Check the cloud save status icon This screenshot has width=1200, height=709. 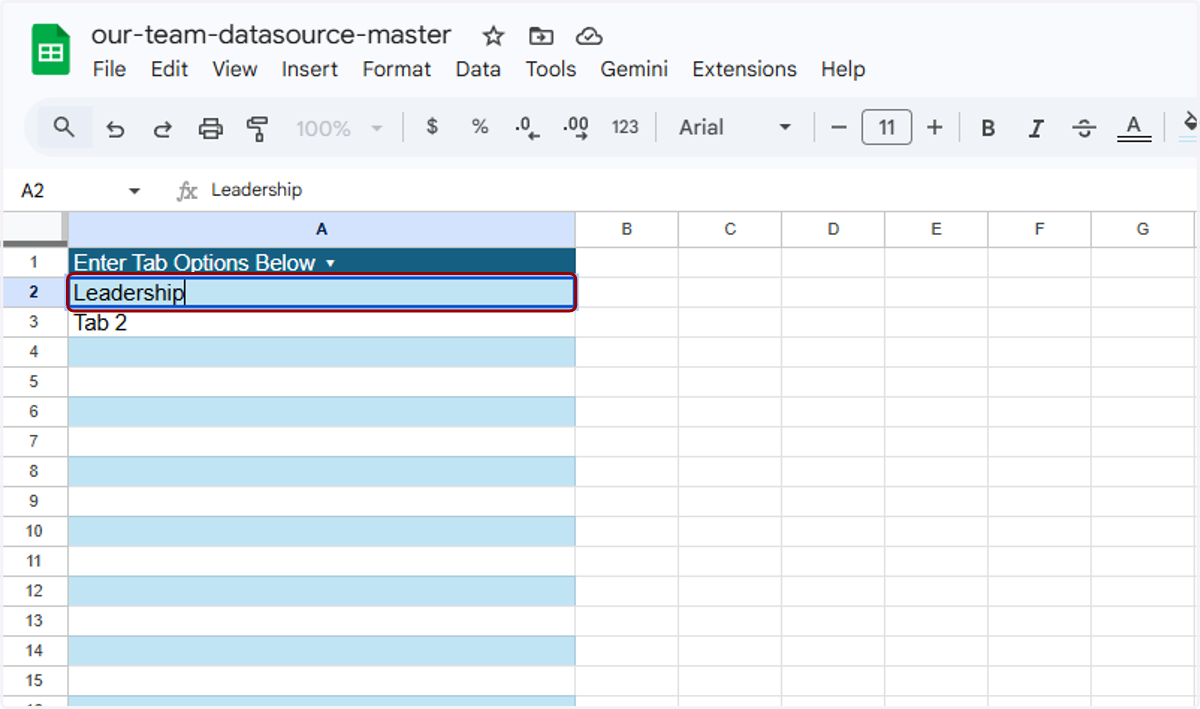pos(589,37)
